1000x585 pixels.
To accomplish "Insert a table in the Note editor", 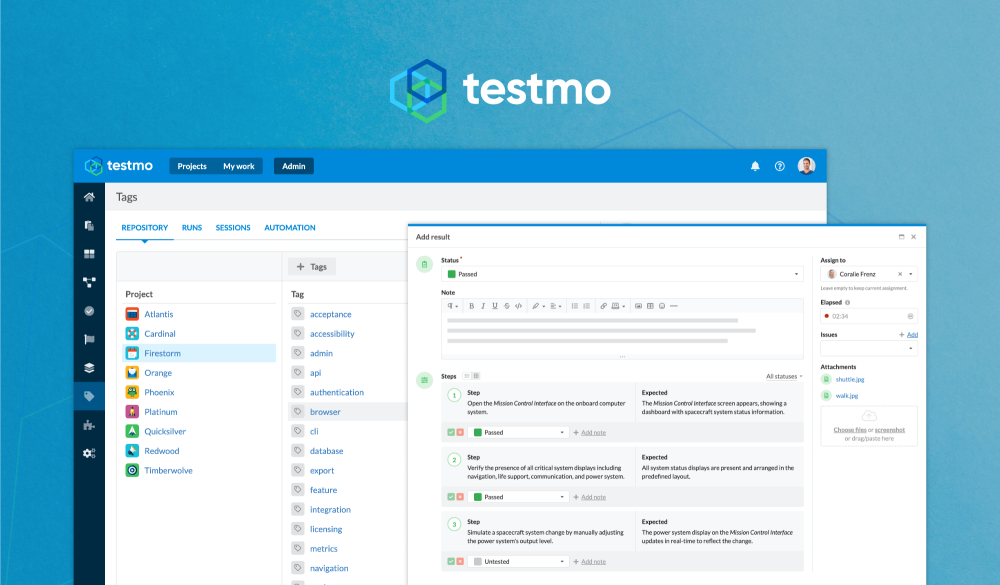I will coord(650,306).
